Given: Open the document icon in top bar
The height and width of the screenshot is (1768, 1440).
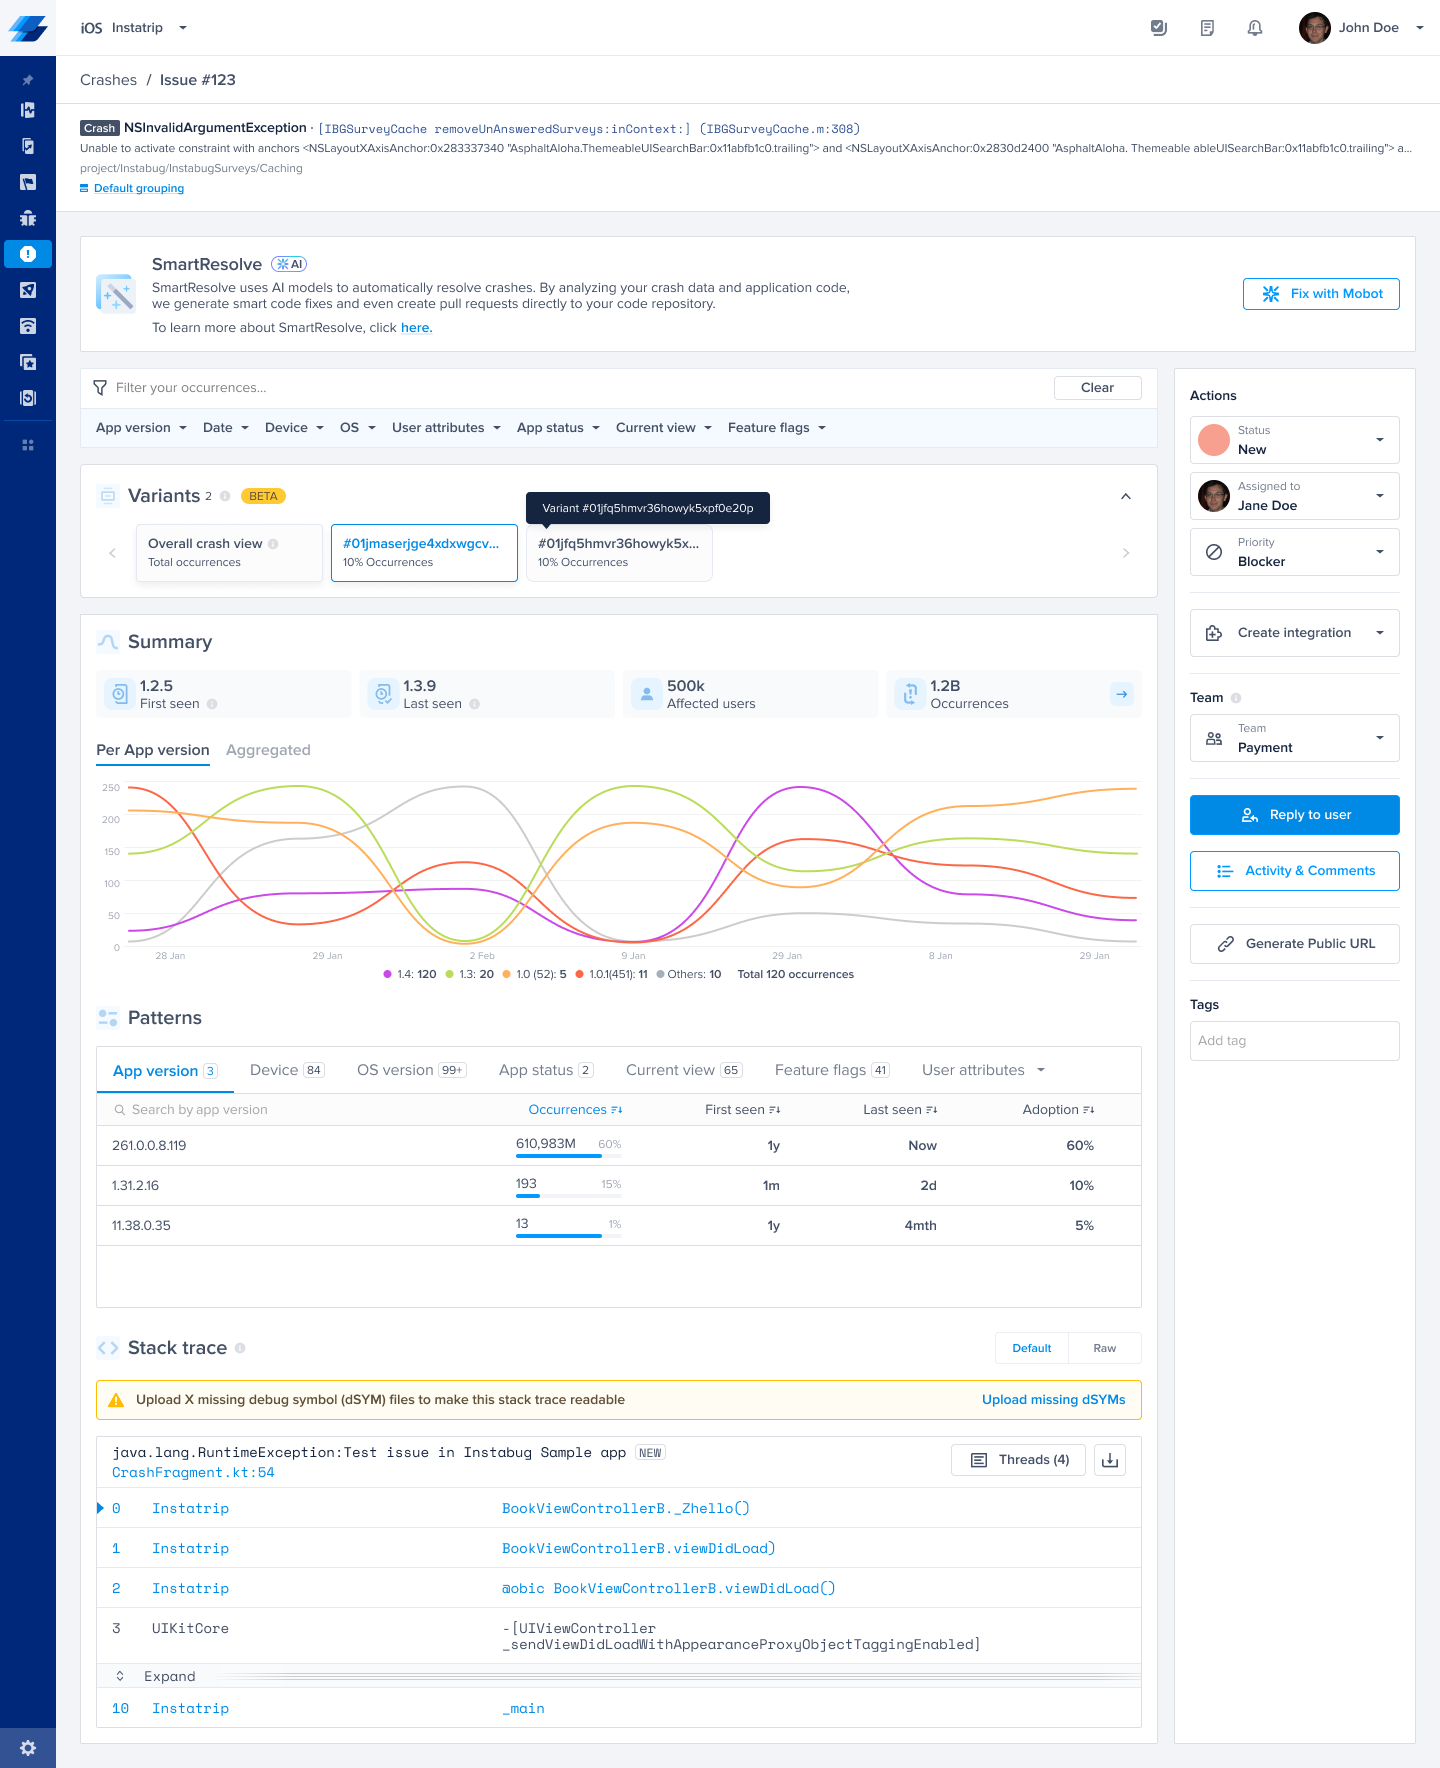Looking at the screenshot, I should click(1207, 28).
